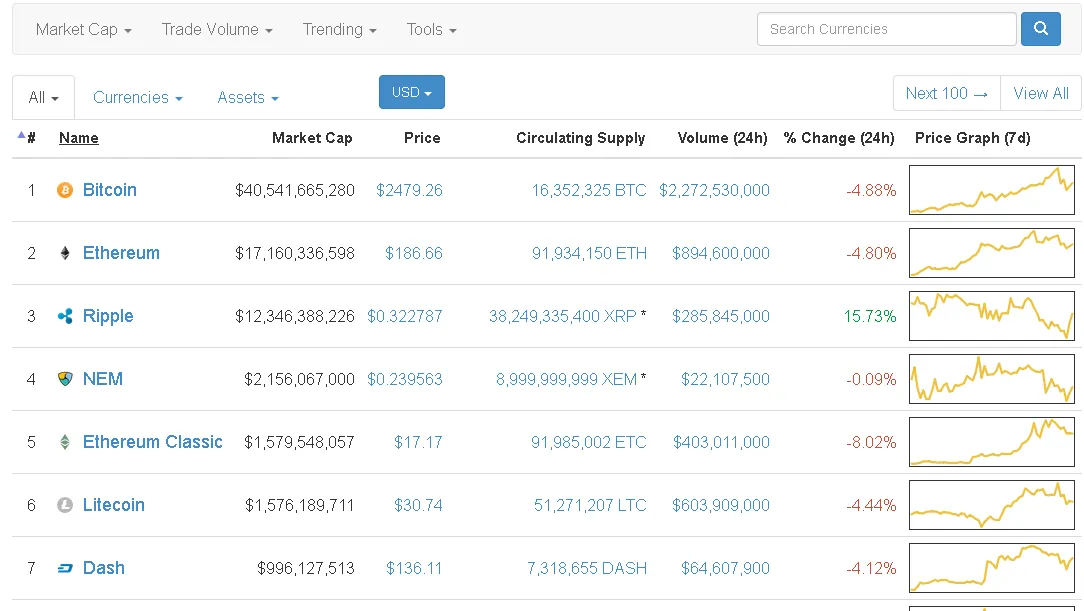
Task: Open the Market Cap menu
Action: pos(83,30)
